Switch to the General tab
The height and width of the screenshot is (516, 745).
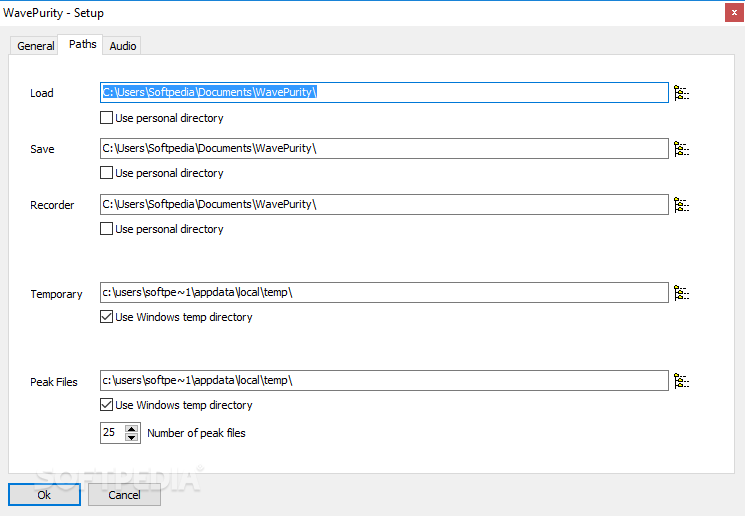[x=35, y=46]
